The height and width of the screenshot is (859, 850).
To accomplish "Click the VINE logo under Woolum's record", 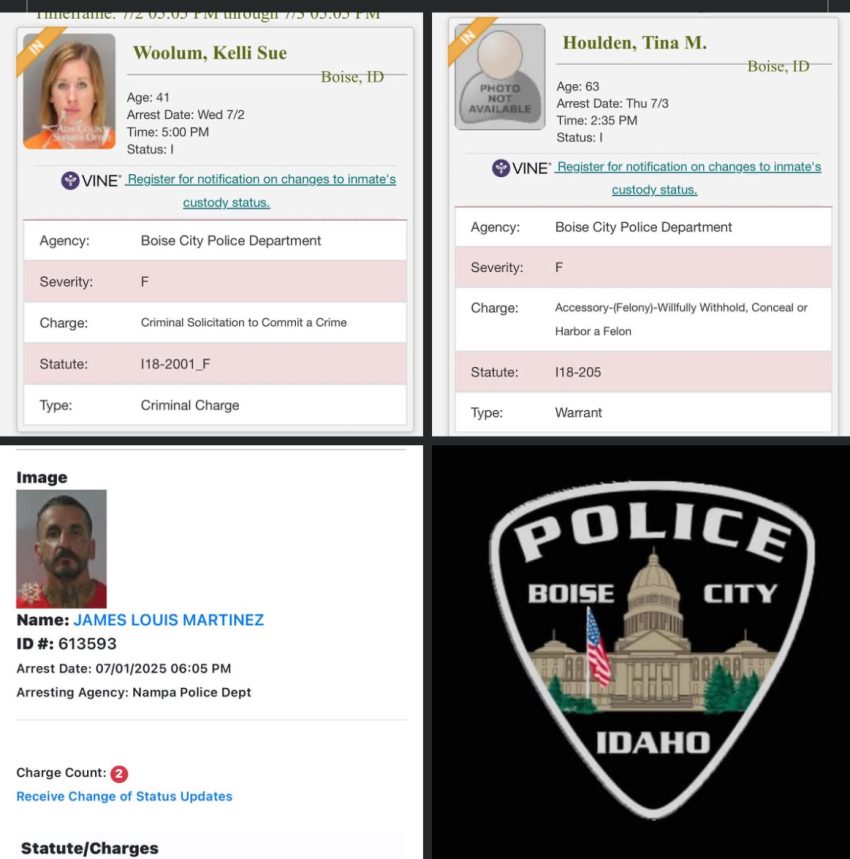I will [x=91, y=180].
